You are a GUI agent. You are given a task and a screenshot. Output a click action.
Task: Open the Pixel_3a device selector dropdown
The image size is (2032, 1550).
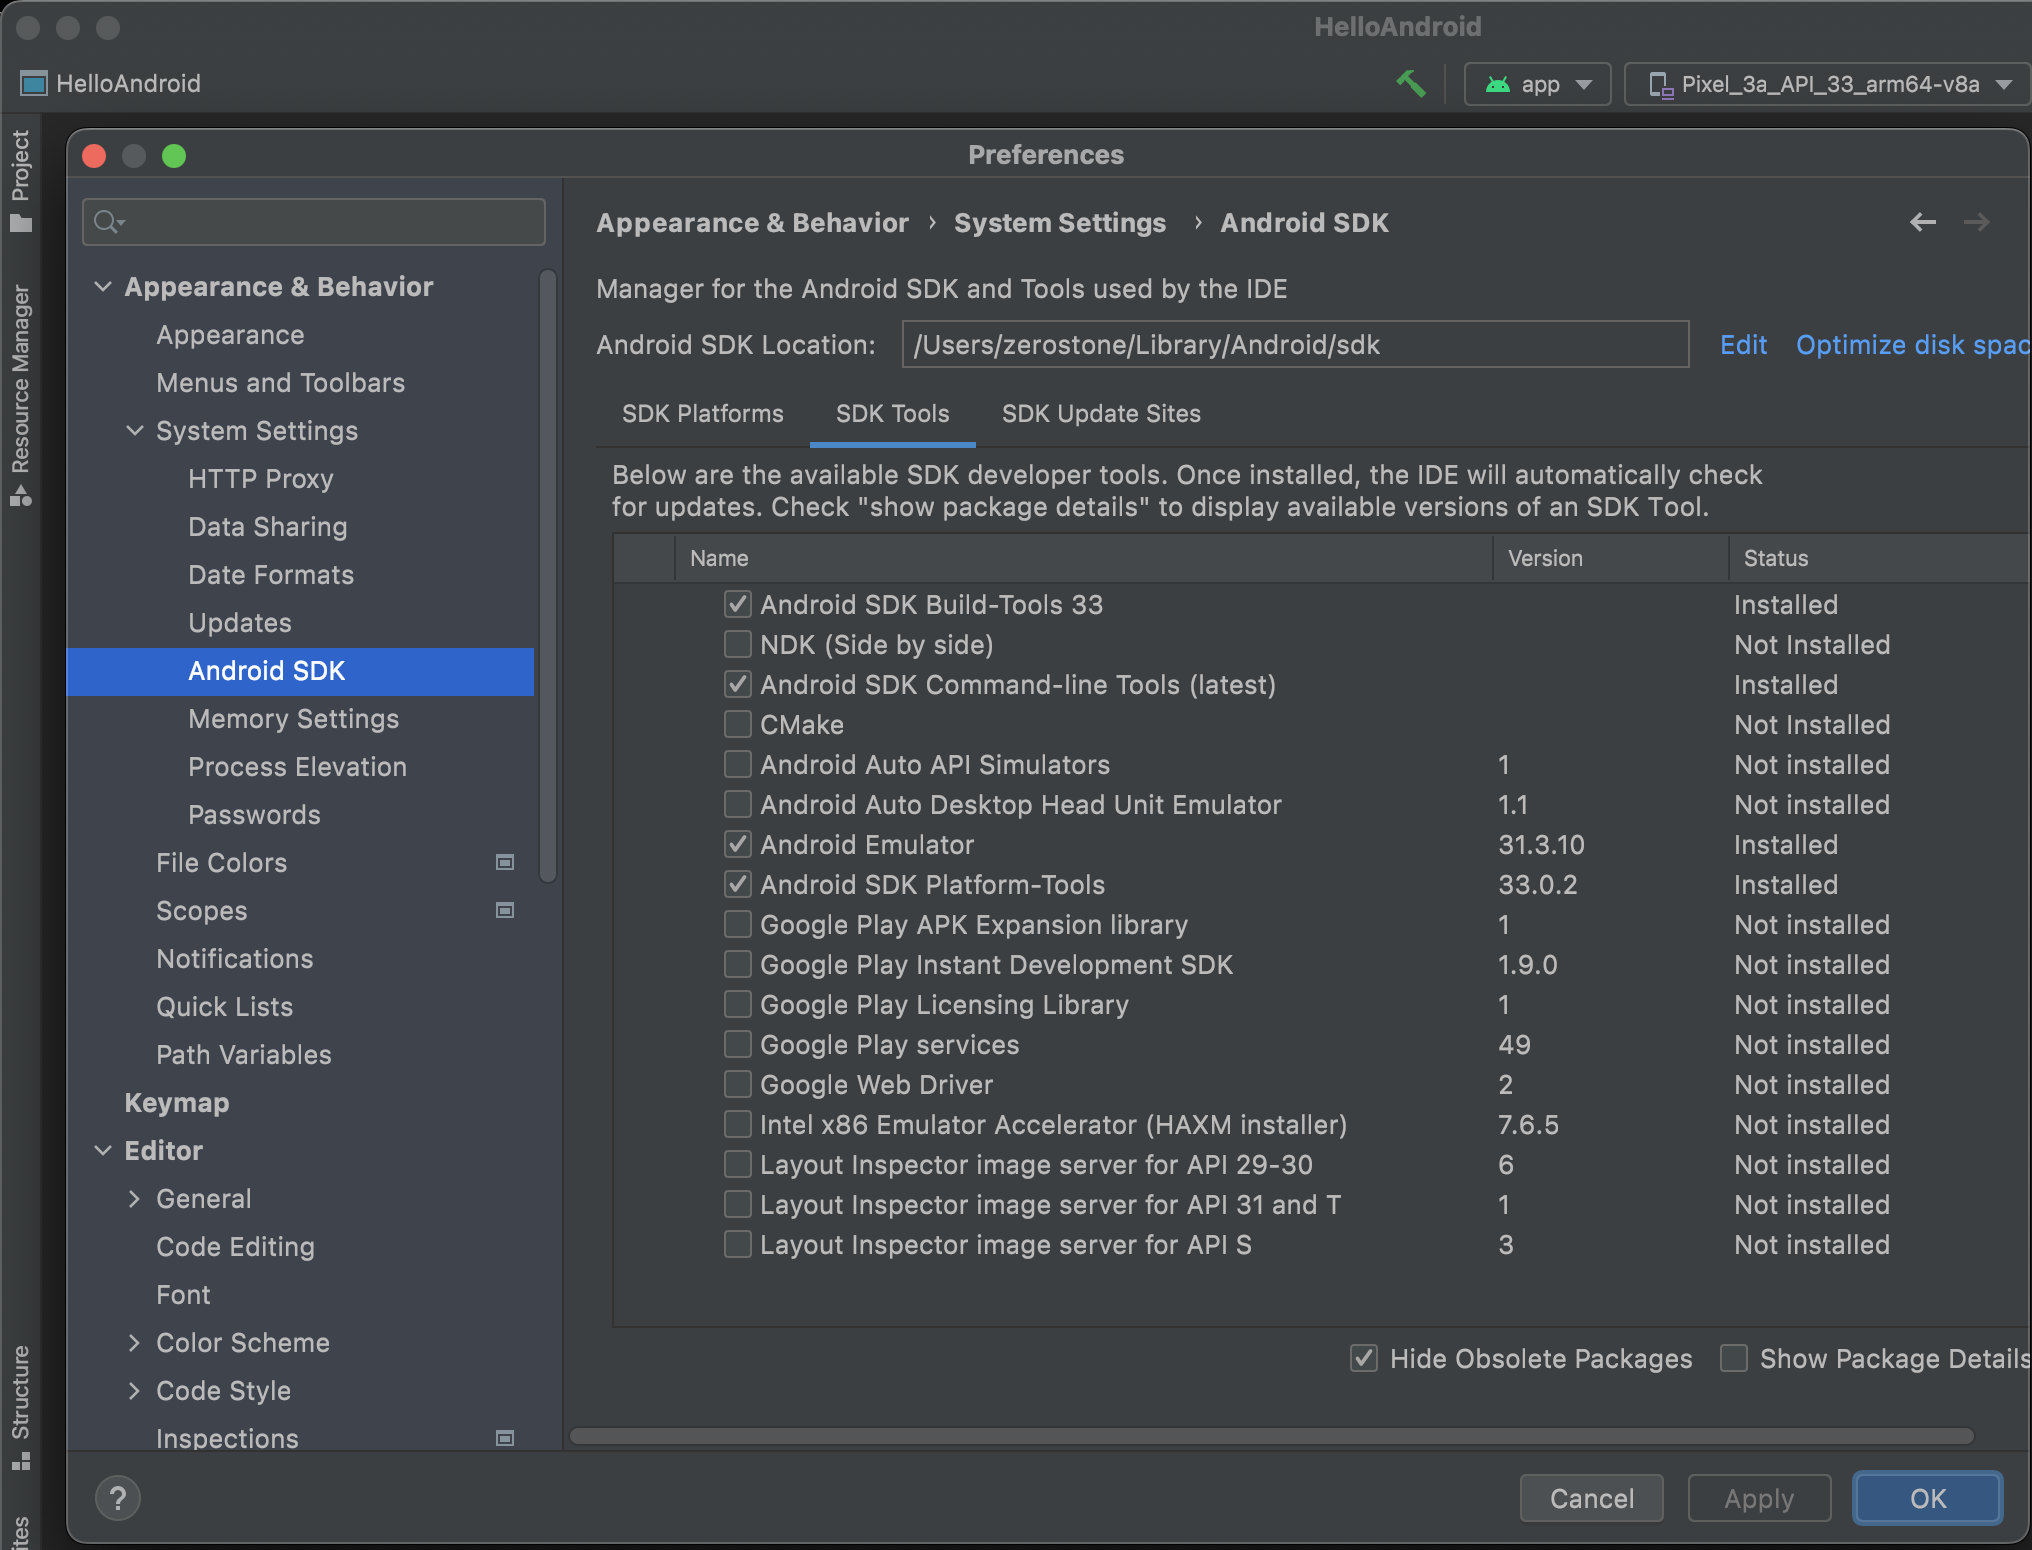(1828, 84)
